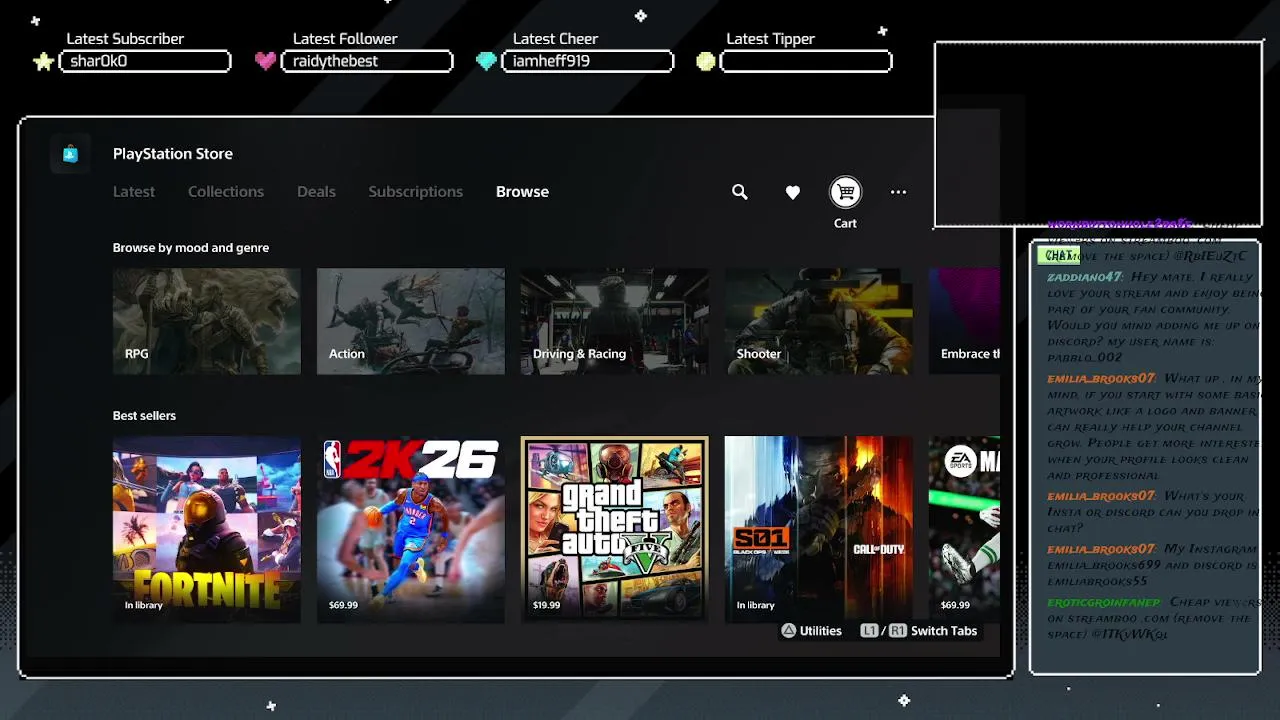Select the EA Sports game cover
Image resolution: width=1280 pixels, height=720 pixels.
click(964, 529)
